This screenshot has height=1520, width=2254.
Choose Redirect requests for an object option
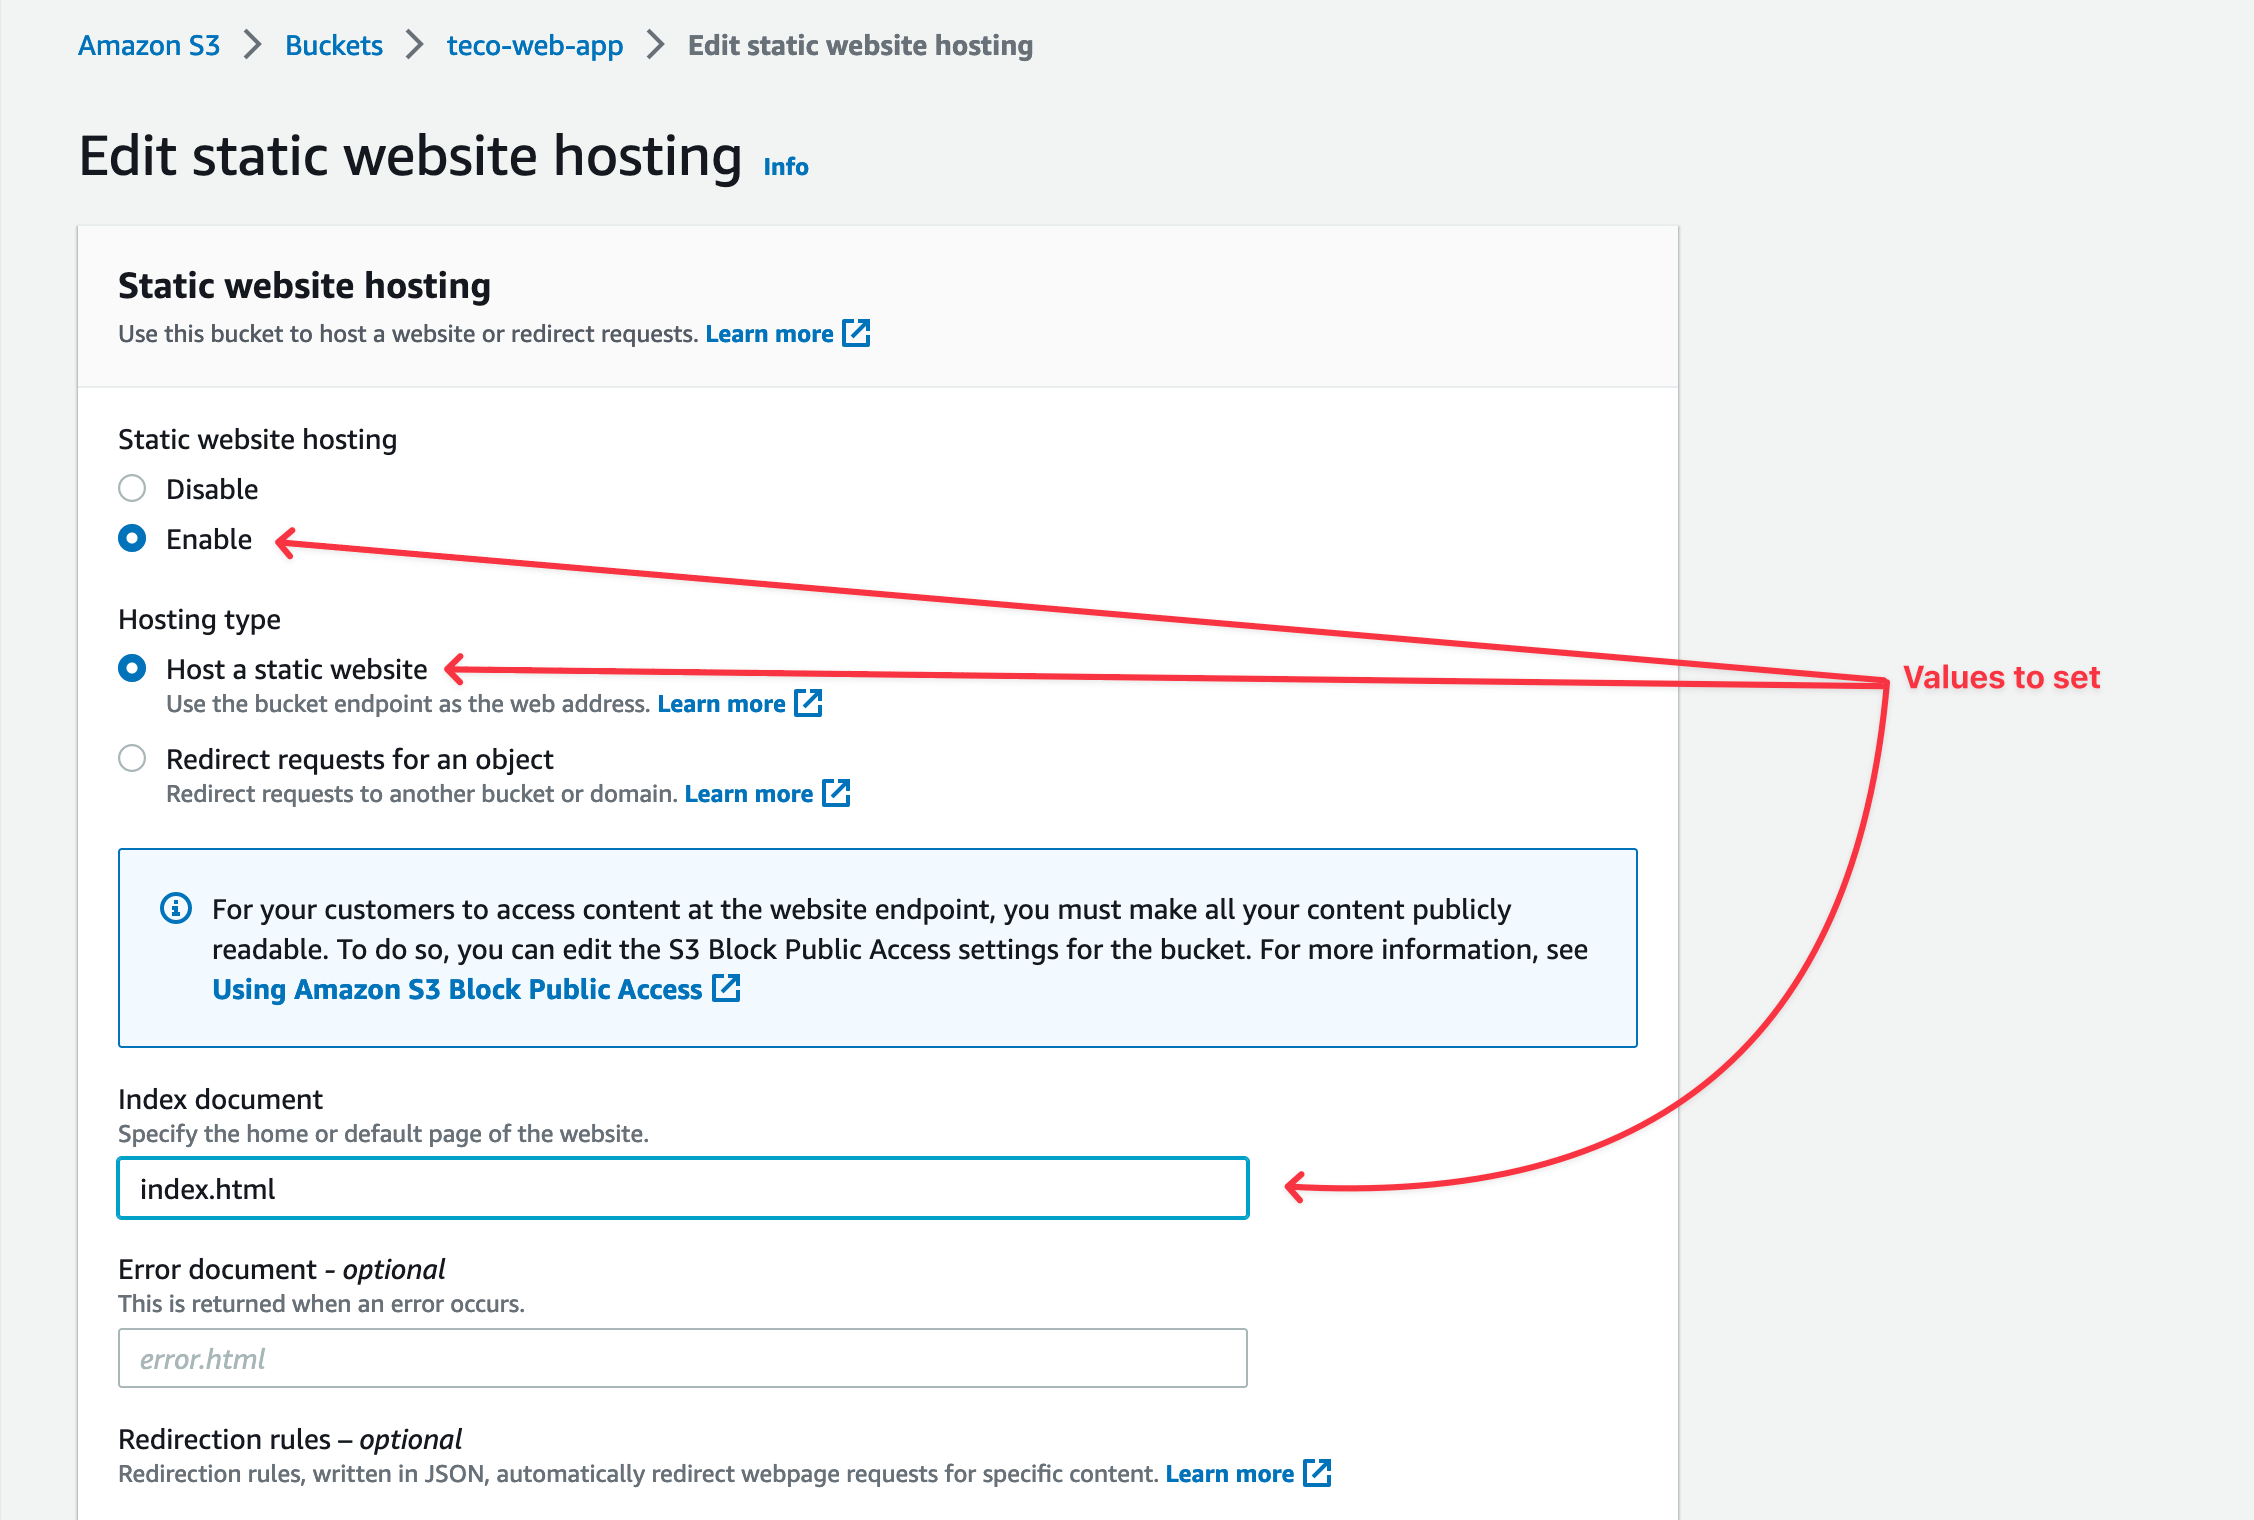131,759
